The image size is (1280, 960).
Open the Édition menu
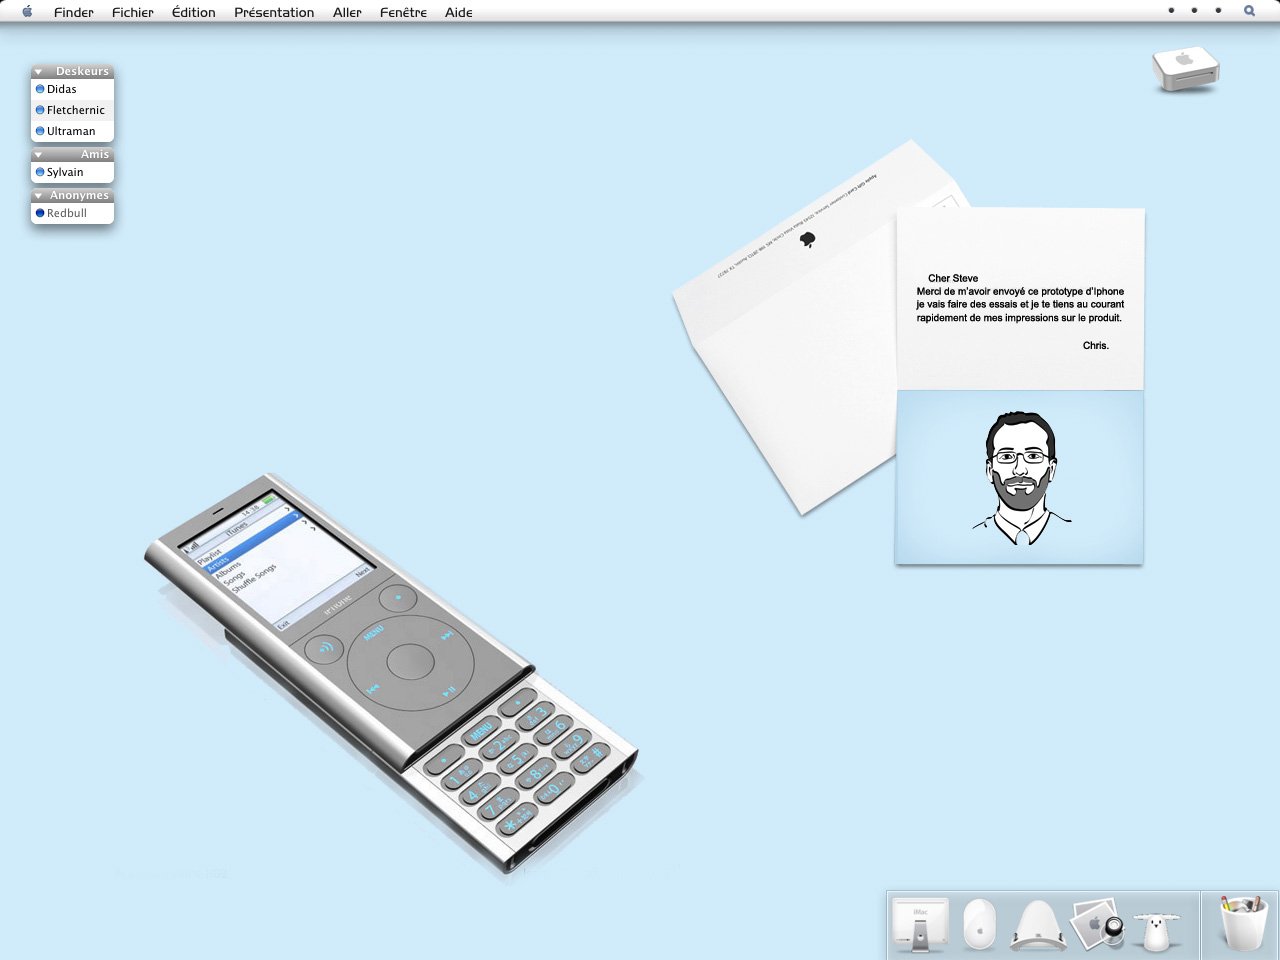(194, 12)
